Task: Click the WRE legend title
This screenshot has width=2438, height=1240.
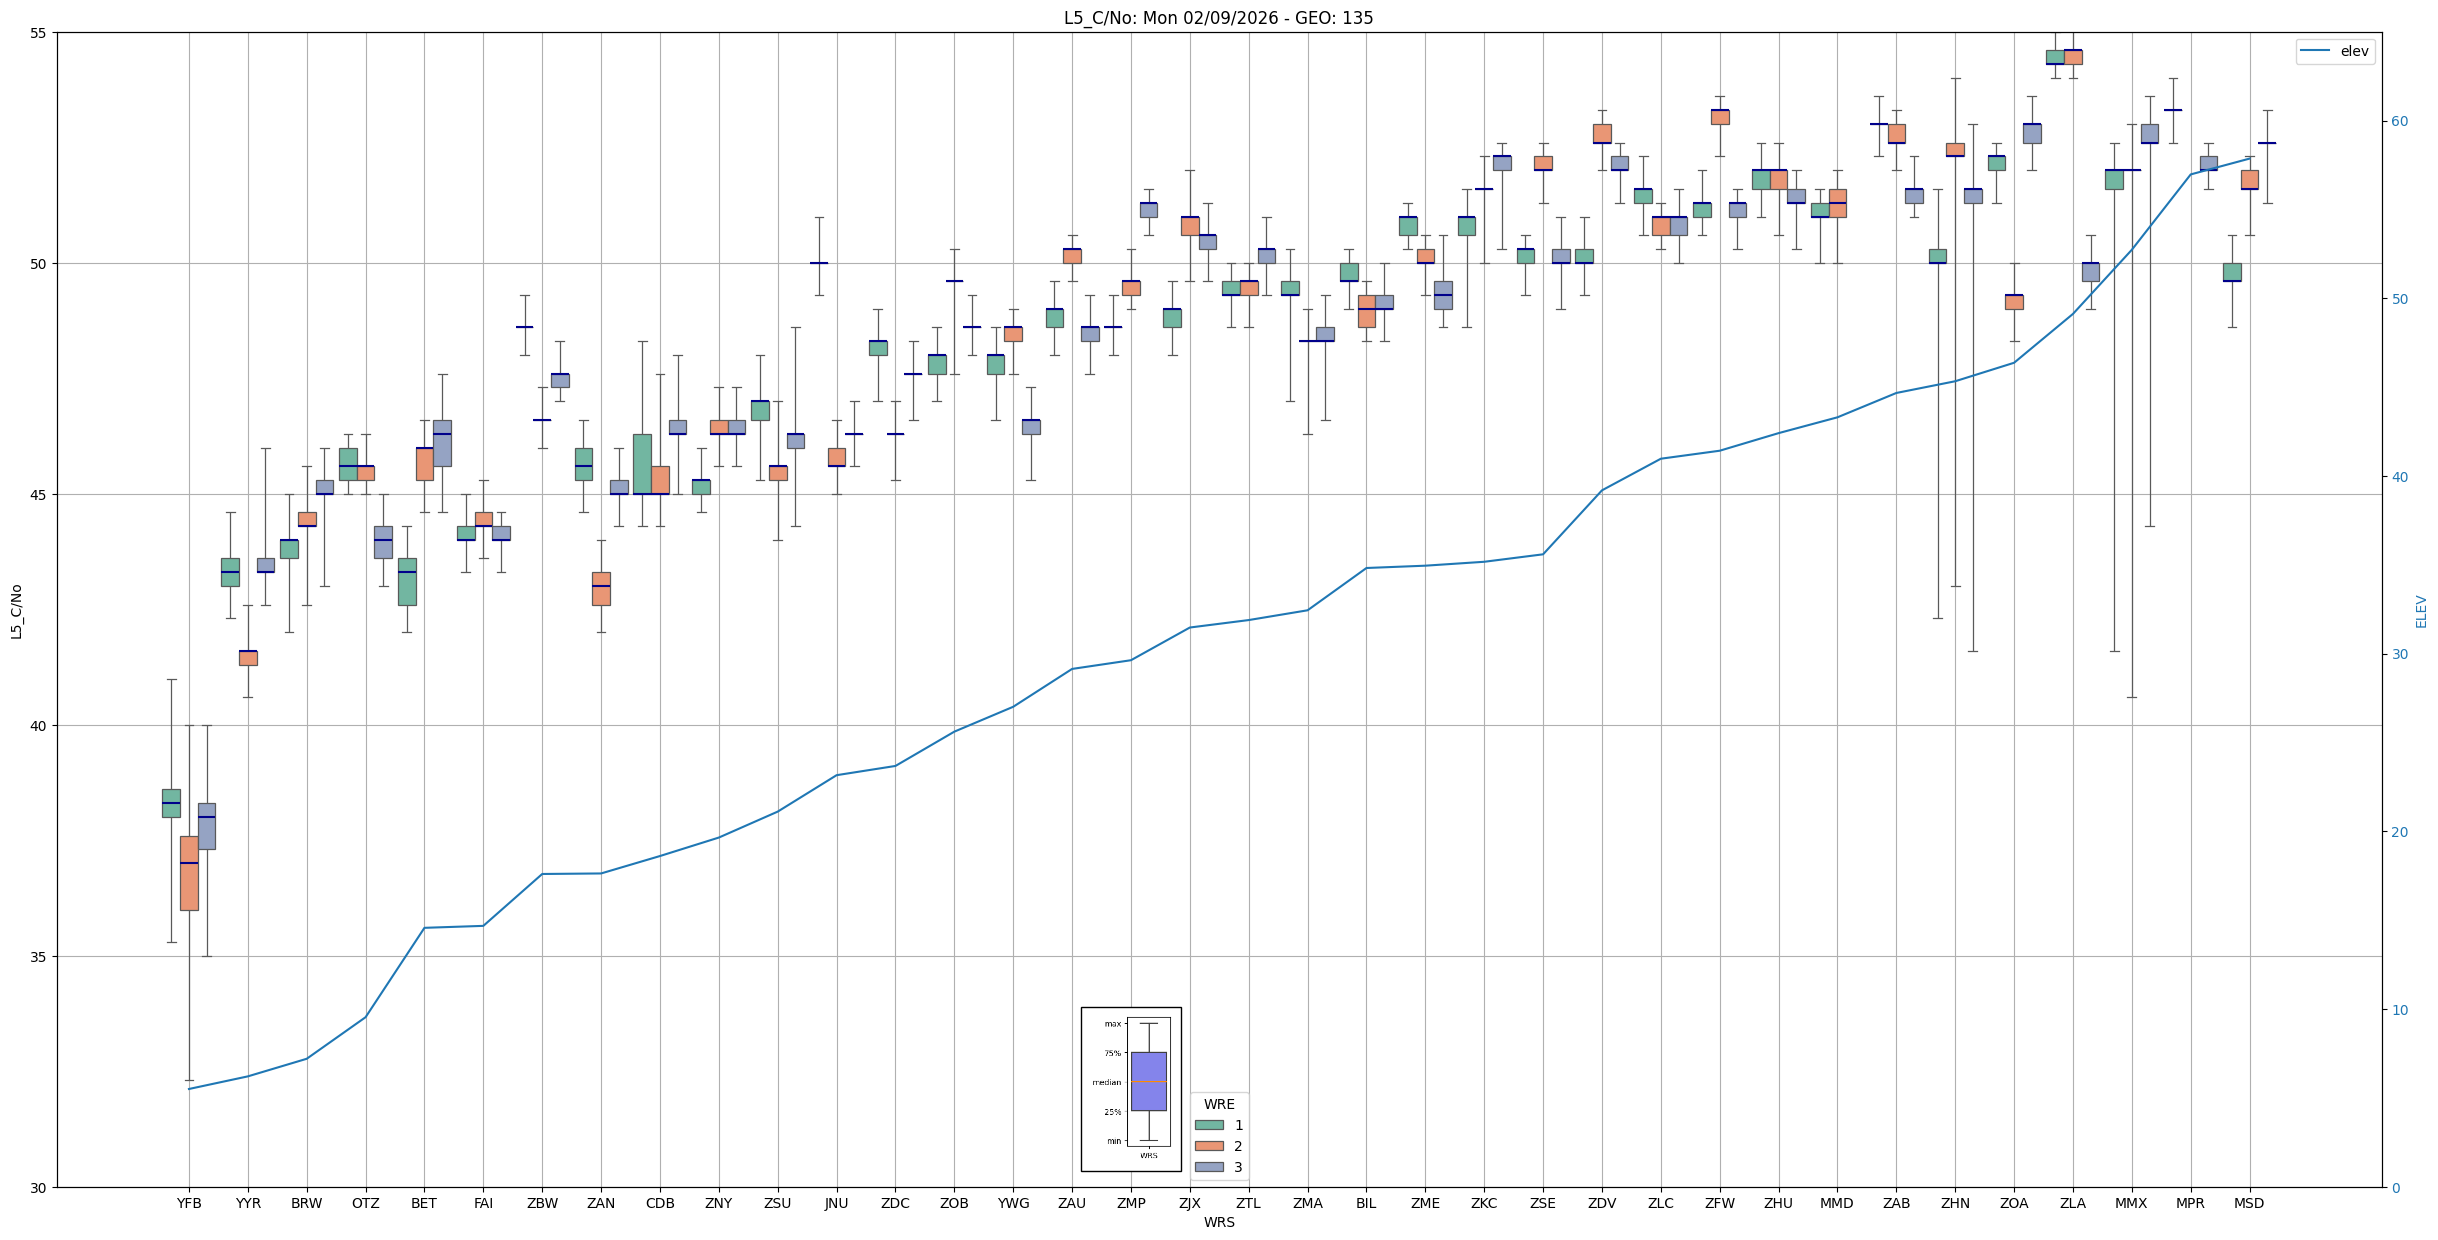Action: 1219,1104
